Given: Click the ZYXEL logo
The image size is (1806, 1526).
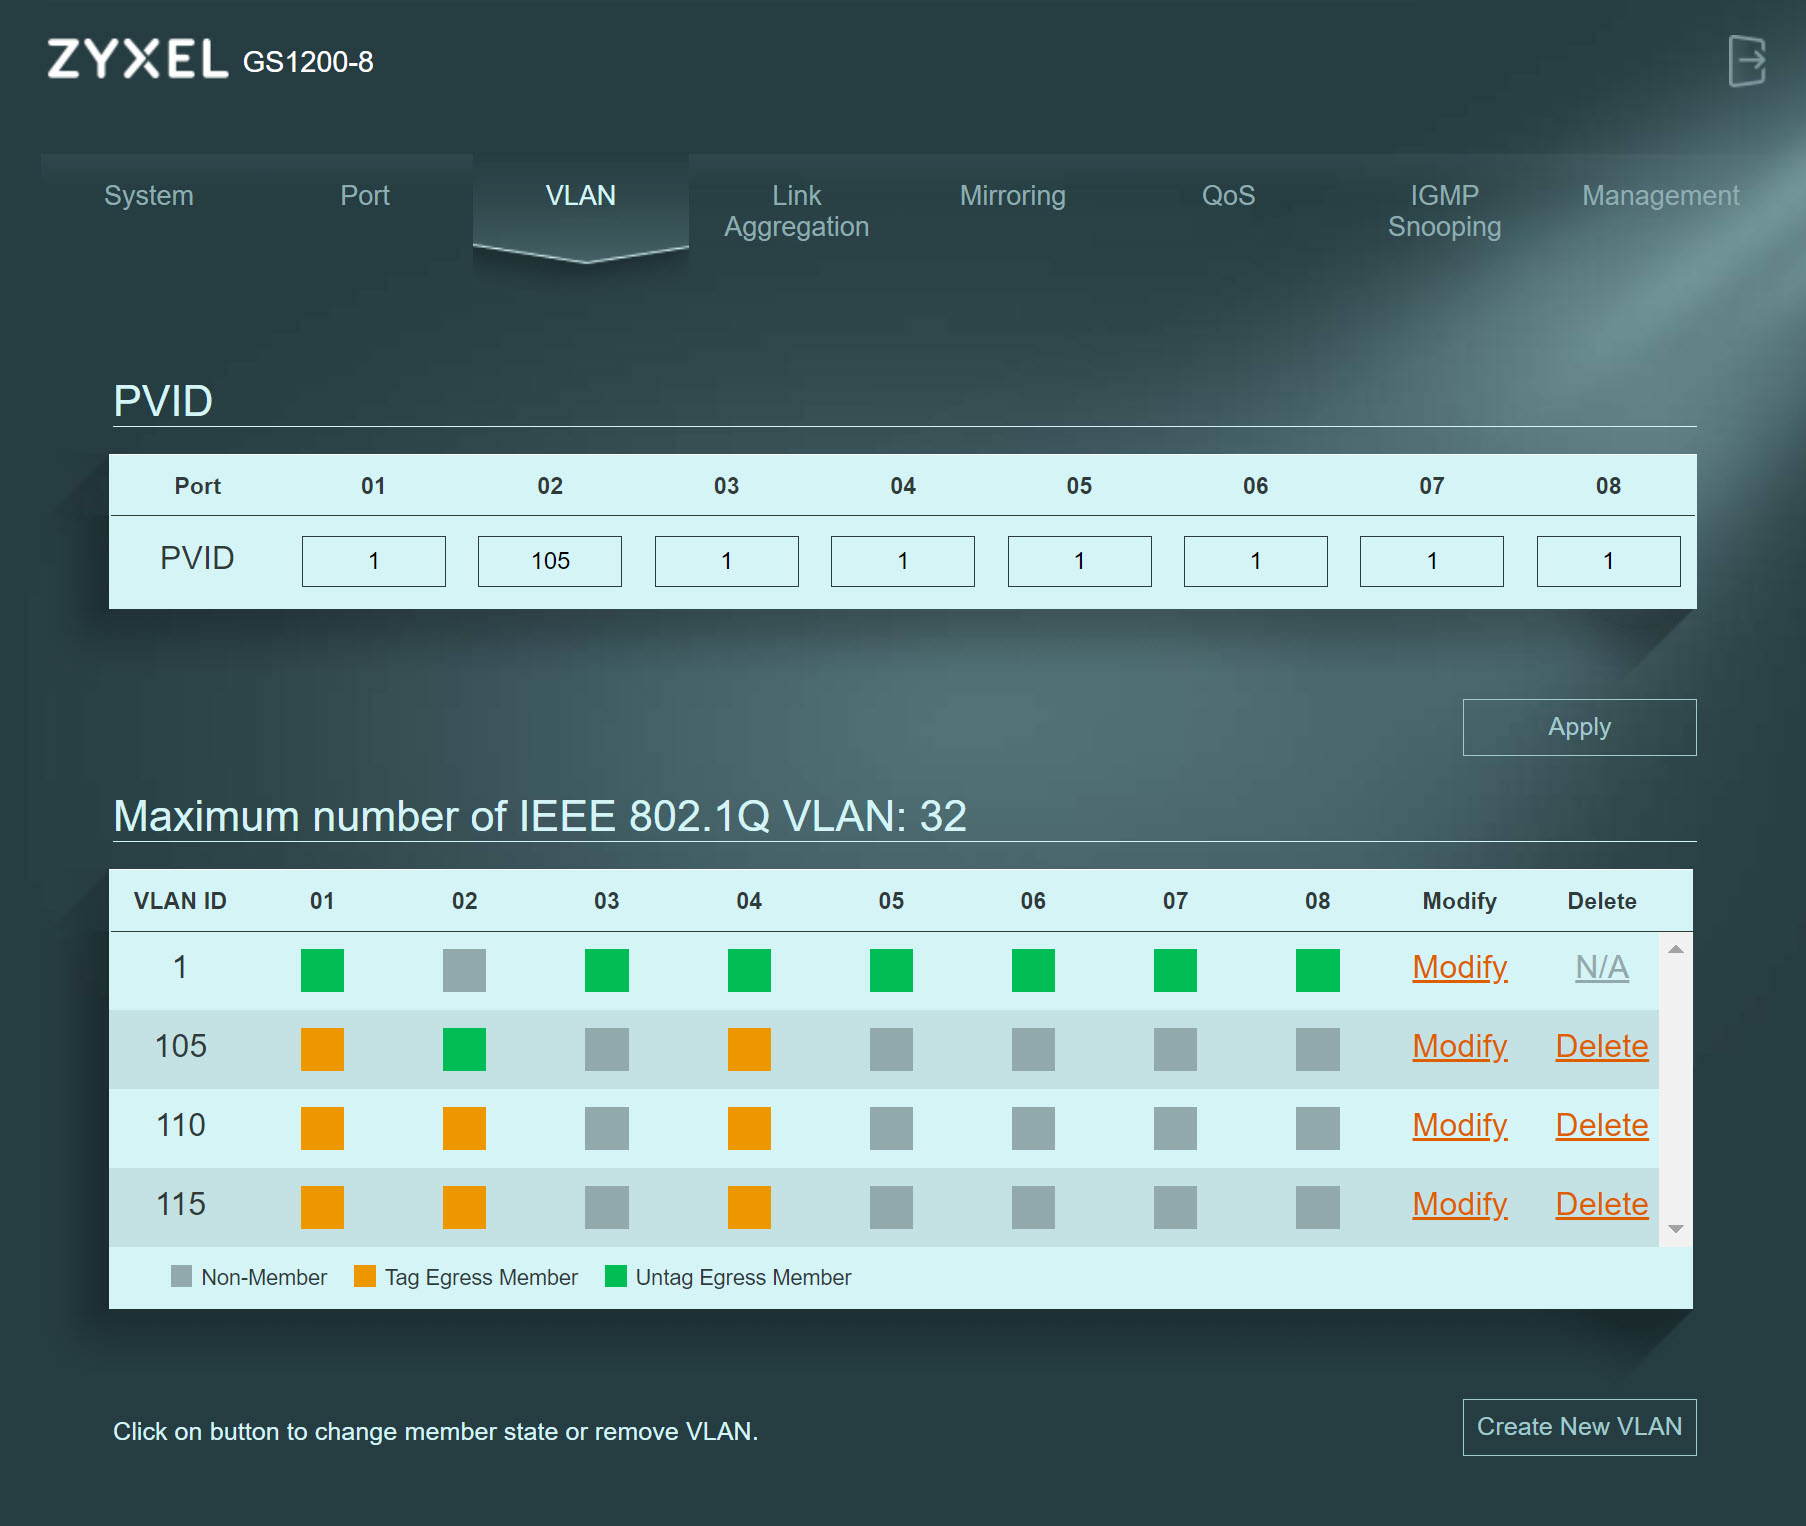Looking at the screenshot, I should click(138, 60).
